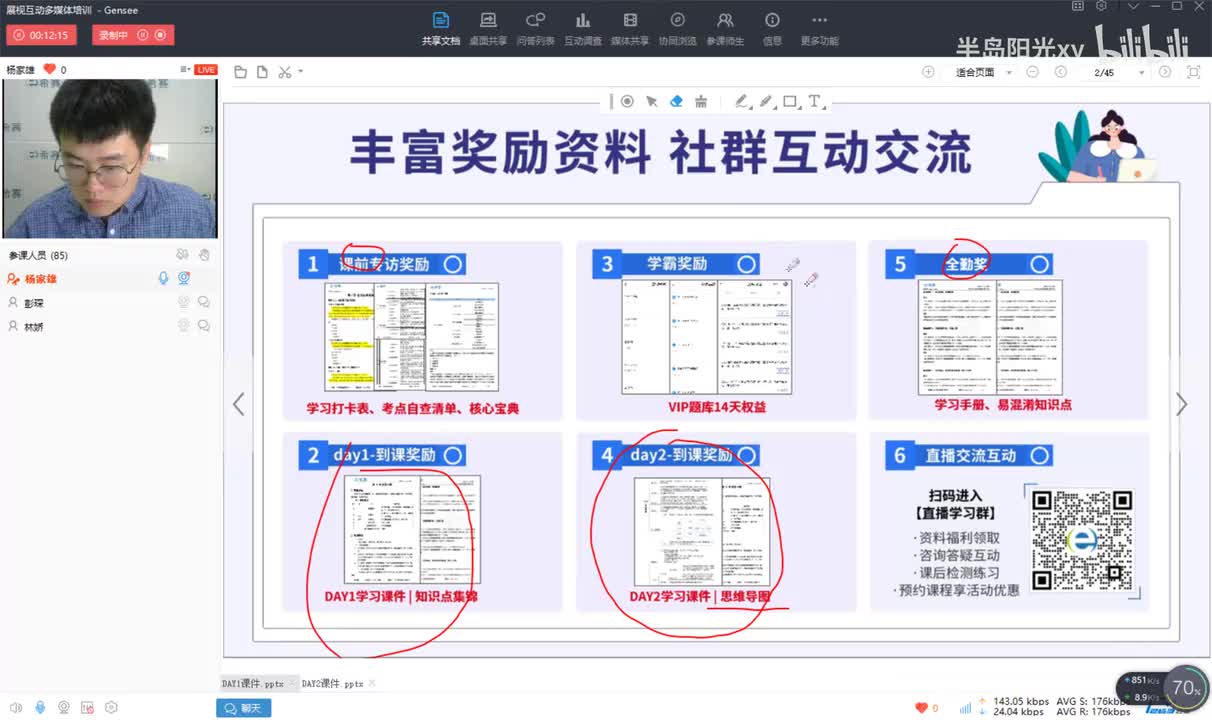Expand the title bar chevron menu
The image size is (1212, 720).
tap(1134, 6)
